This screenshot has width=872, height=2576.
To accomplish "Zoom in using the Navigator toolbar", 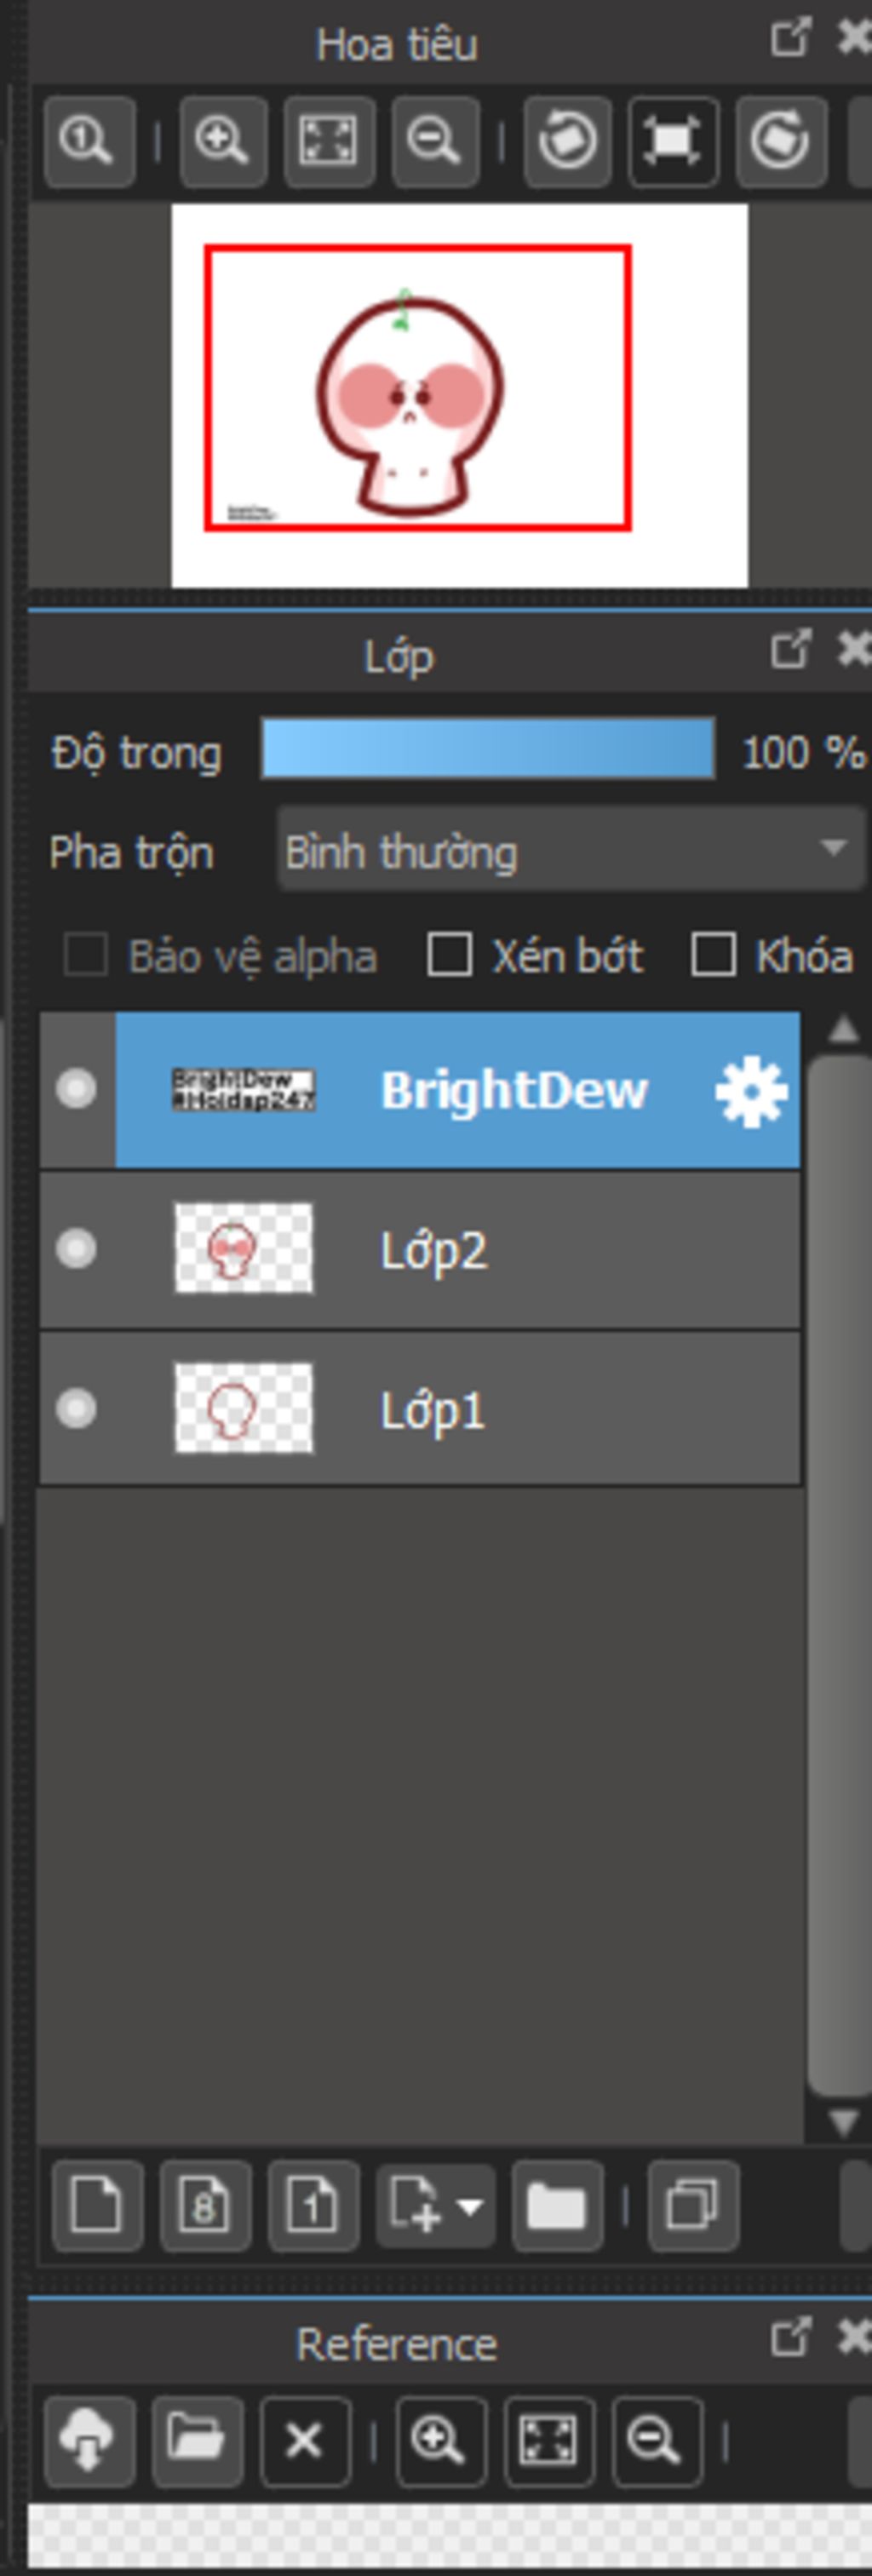I will click(x=222, y=141).
